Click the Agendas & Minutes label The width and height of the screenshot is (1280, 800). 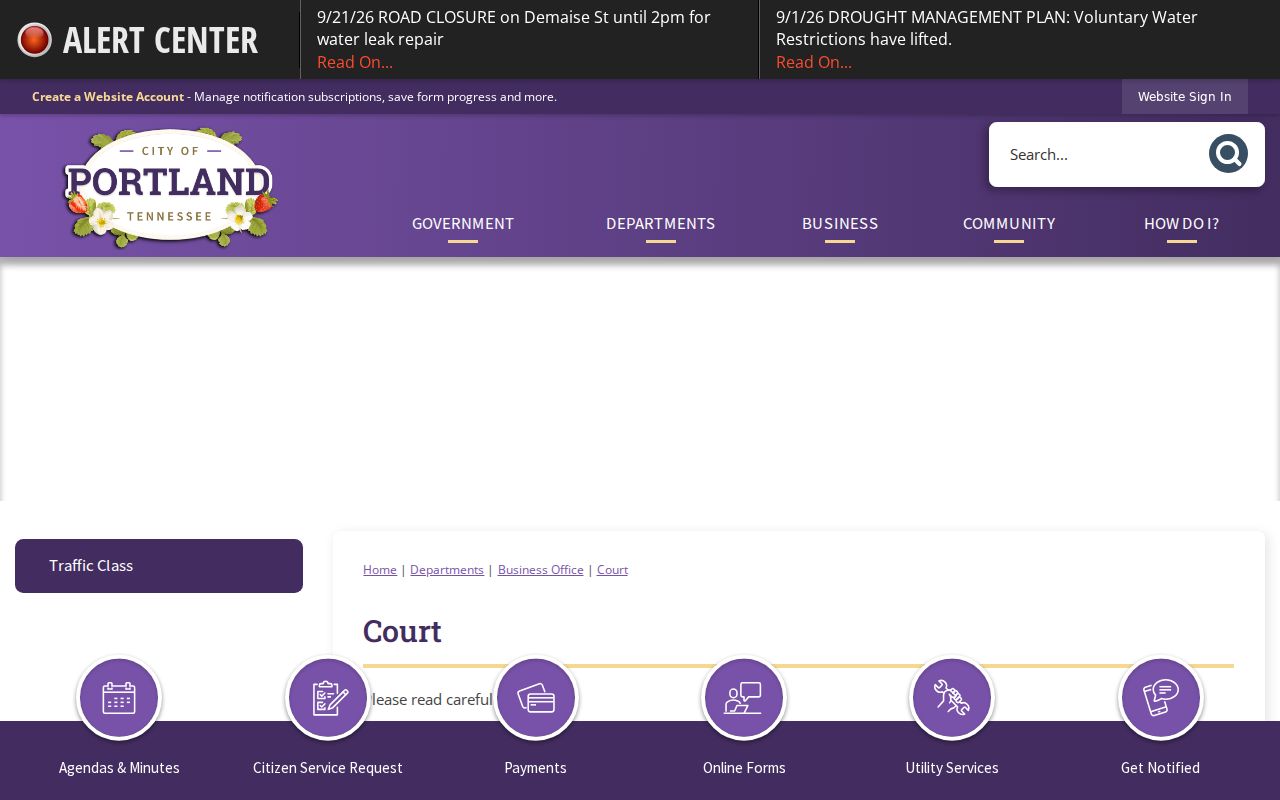119,768
